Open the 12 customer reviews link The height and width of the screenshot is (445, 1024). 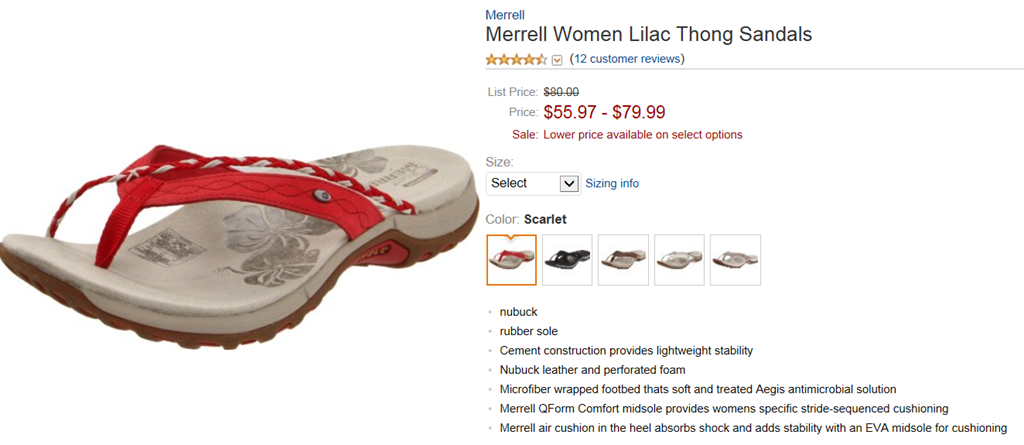pos(627,59)
